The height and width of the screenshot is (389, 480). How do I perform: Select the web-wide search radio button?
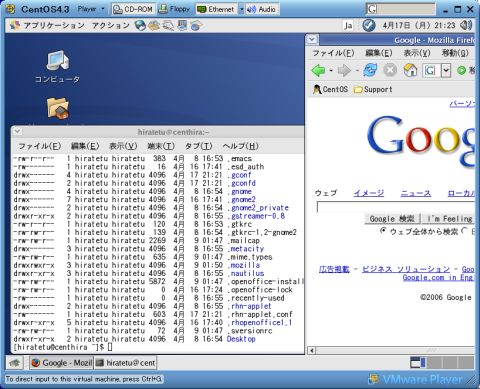coord(384,231)
